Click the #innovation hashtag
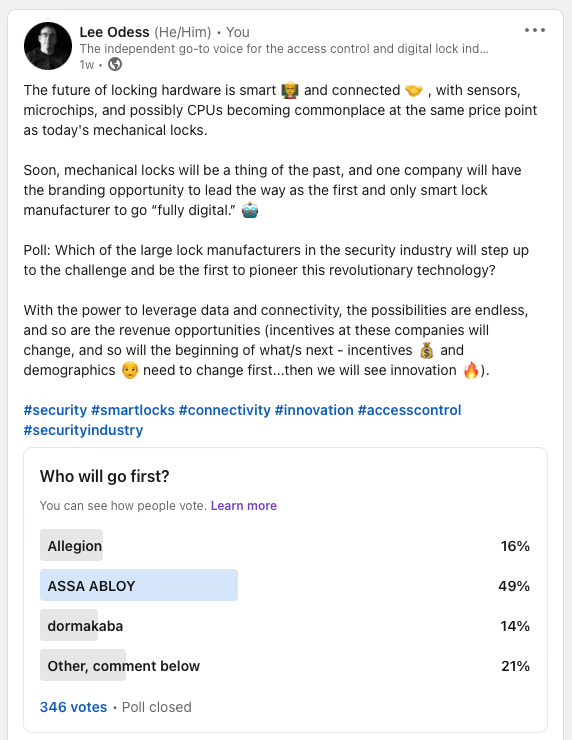This screenshot has height=740, width=572. 314,410
